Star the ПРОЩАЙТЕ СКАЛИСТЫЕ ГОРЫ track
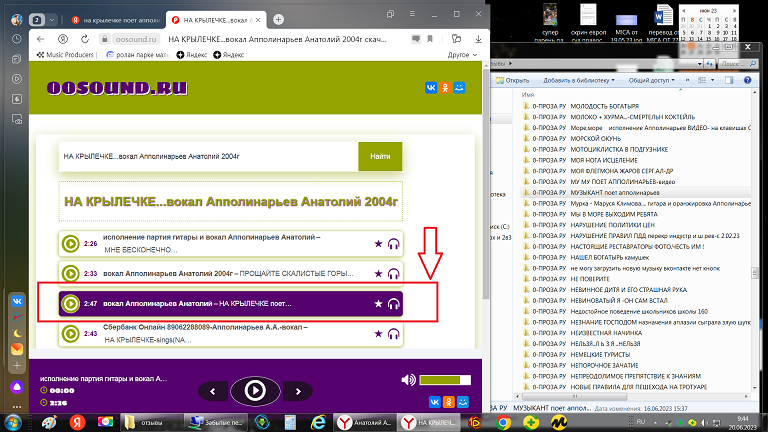The image size is (768, 432). click(378, 273)
